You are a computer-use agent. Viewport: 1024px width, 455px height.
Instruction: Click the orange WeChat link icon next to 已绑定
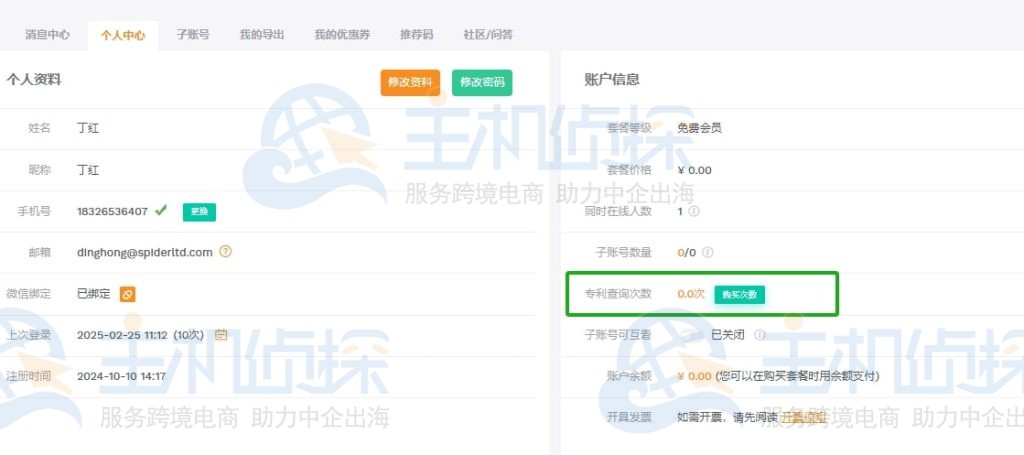coord(127,294)
